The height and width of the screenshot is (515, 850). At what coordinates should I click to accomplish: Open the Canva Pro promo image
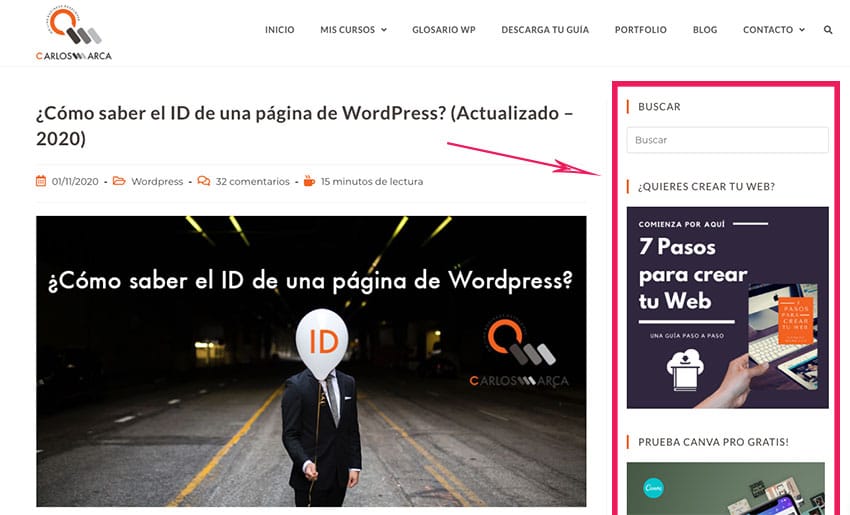point(726,488)
